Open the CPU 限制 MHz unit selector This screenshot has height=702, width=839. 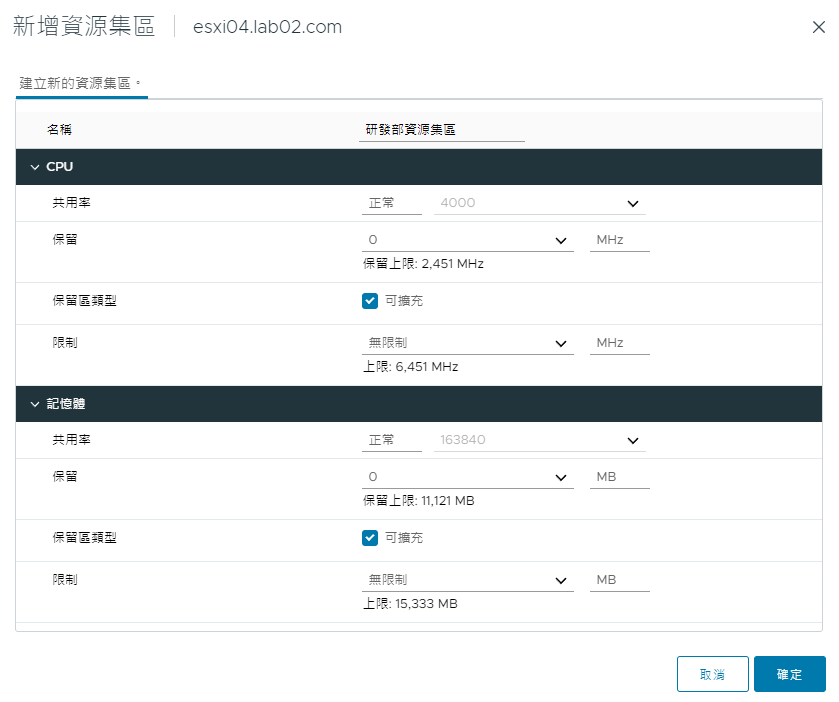click(x=620, y=343)
